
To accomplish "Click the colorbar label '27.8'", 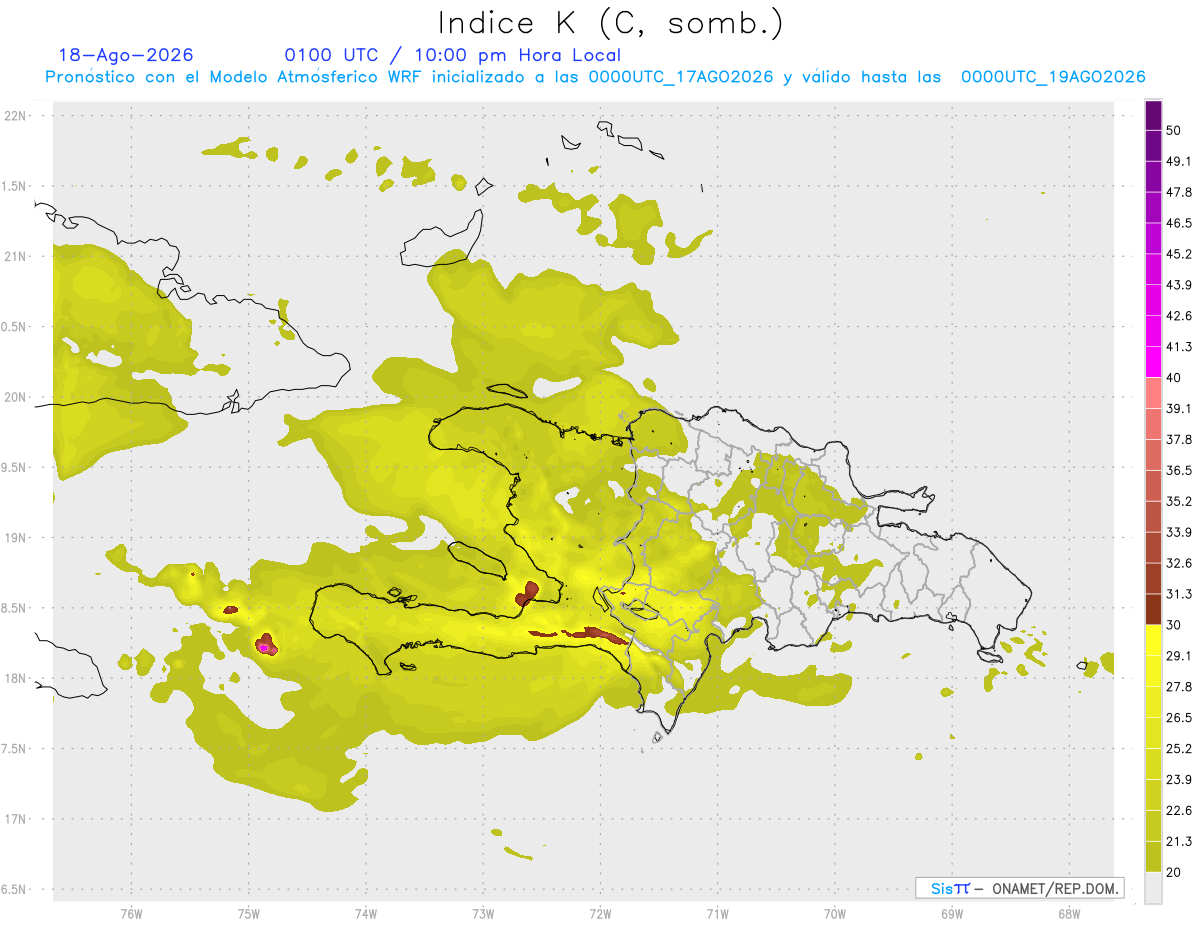I will click(1179, 687).
